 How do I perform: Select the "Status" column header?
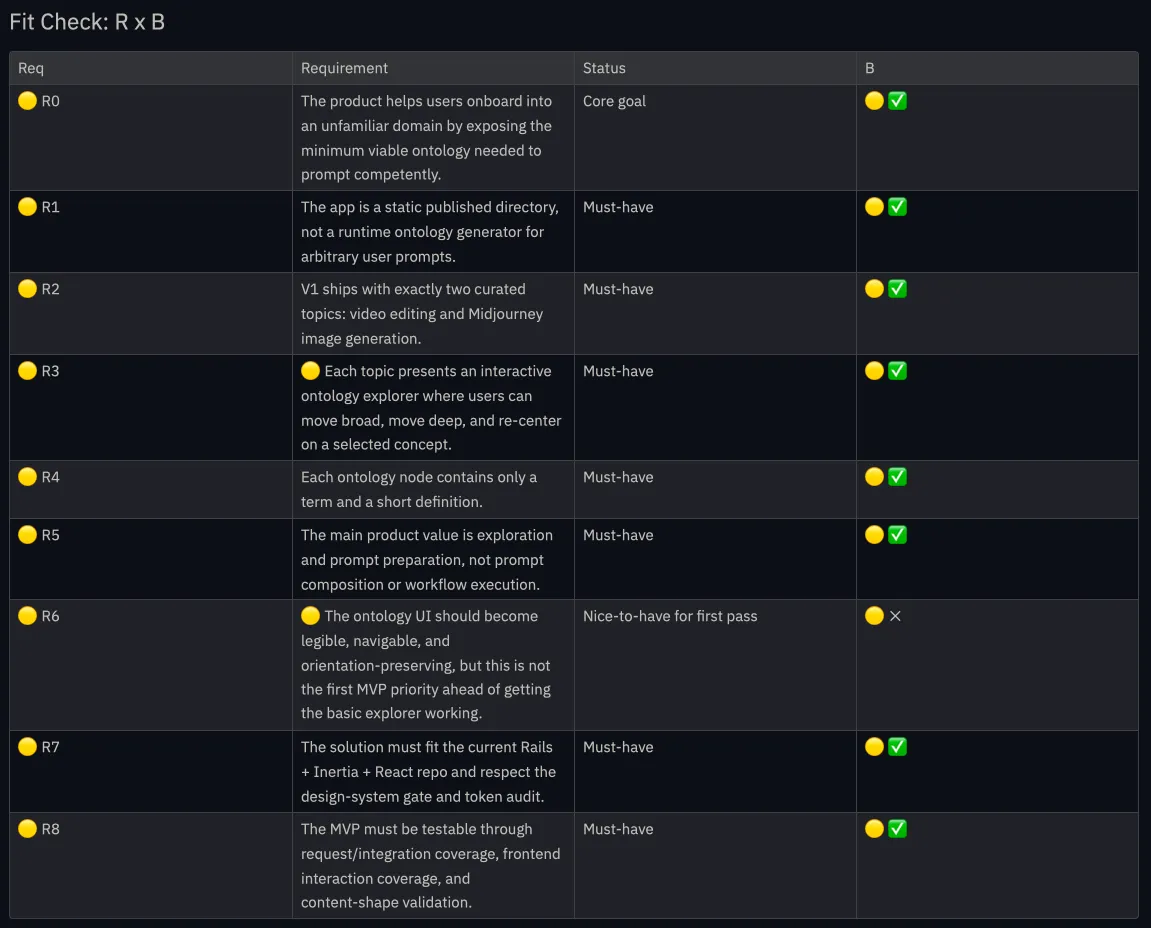pyautogui.click(x=604, y=68)
